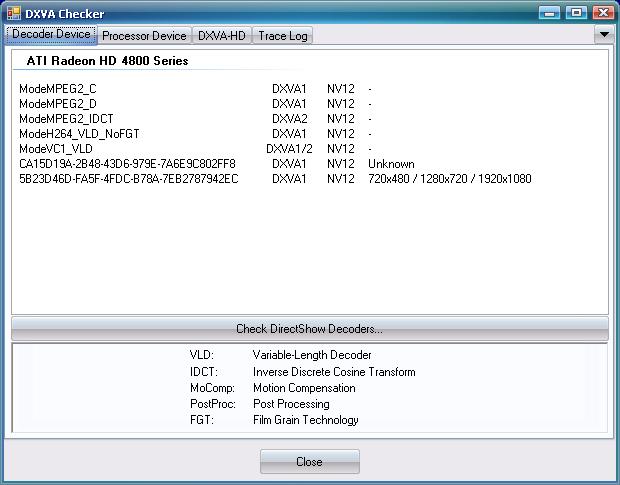Select the ATI Radeon HD 4800 Series header
Viewport: 620px width, 485px height.
(x=107, y=61)
